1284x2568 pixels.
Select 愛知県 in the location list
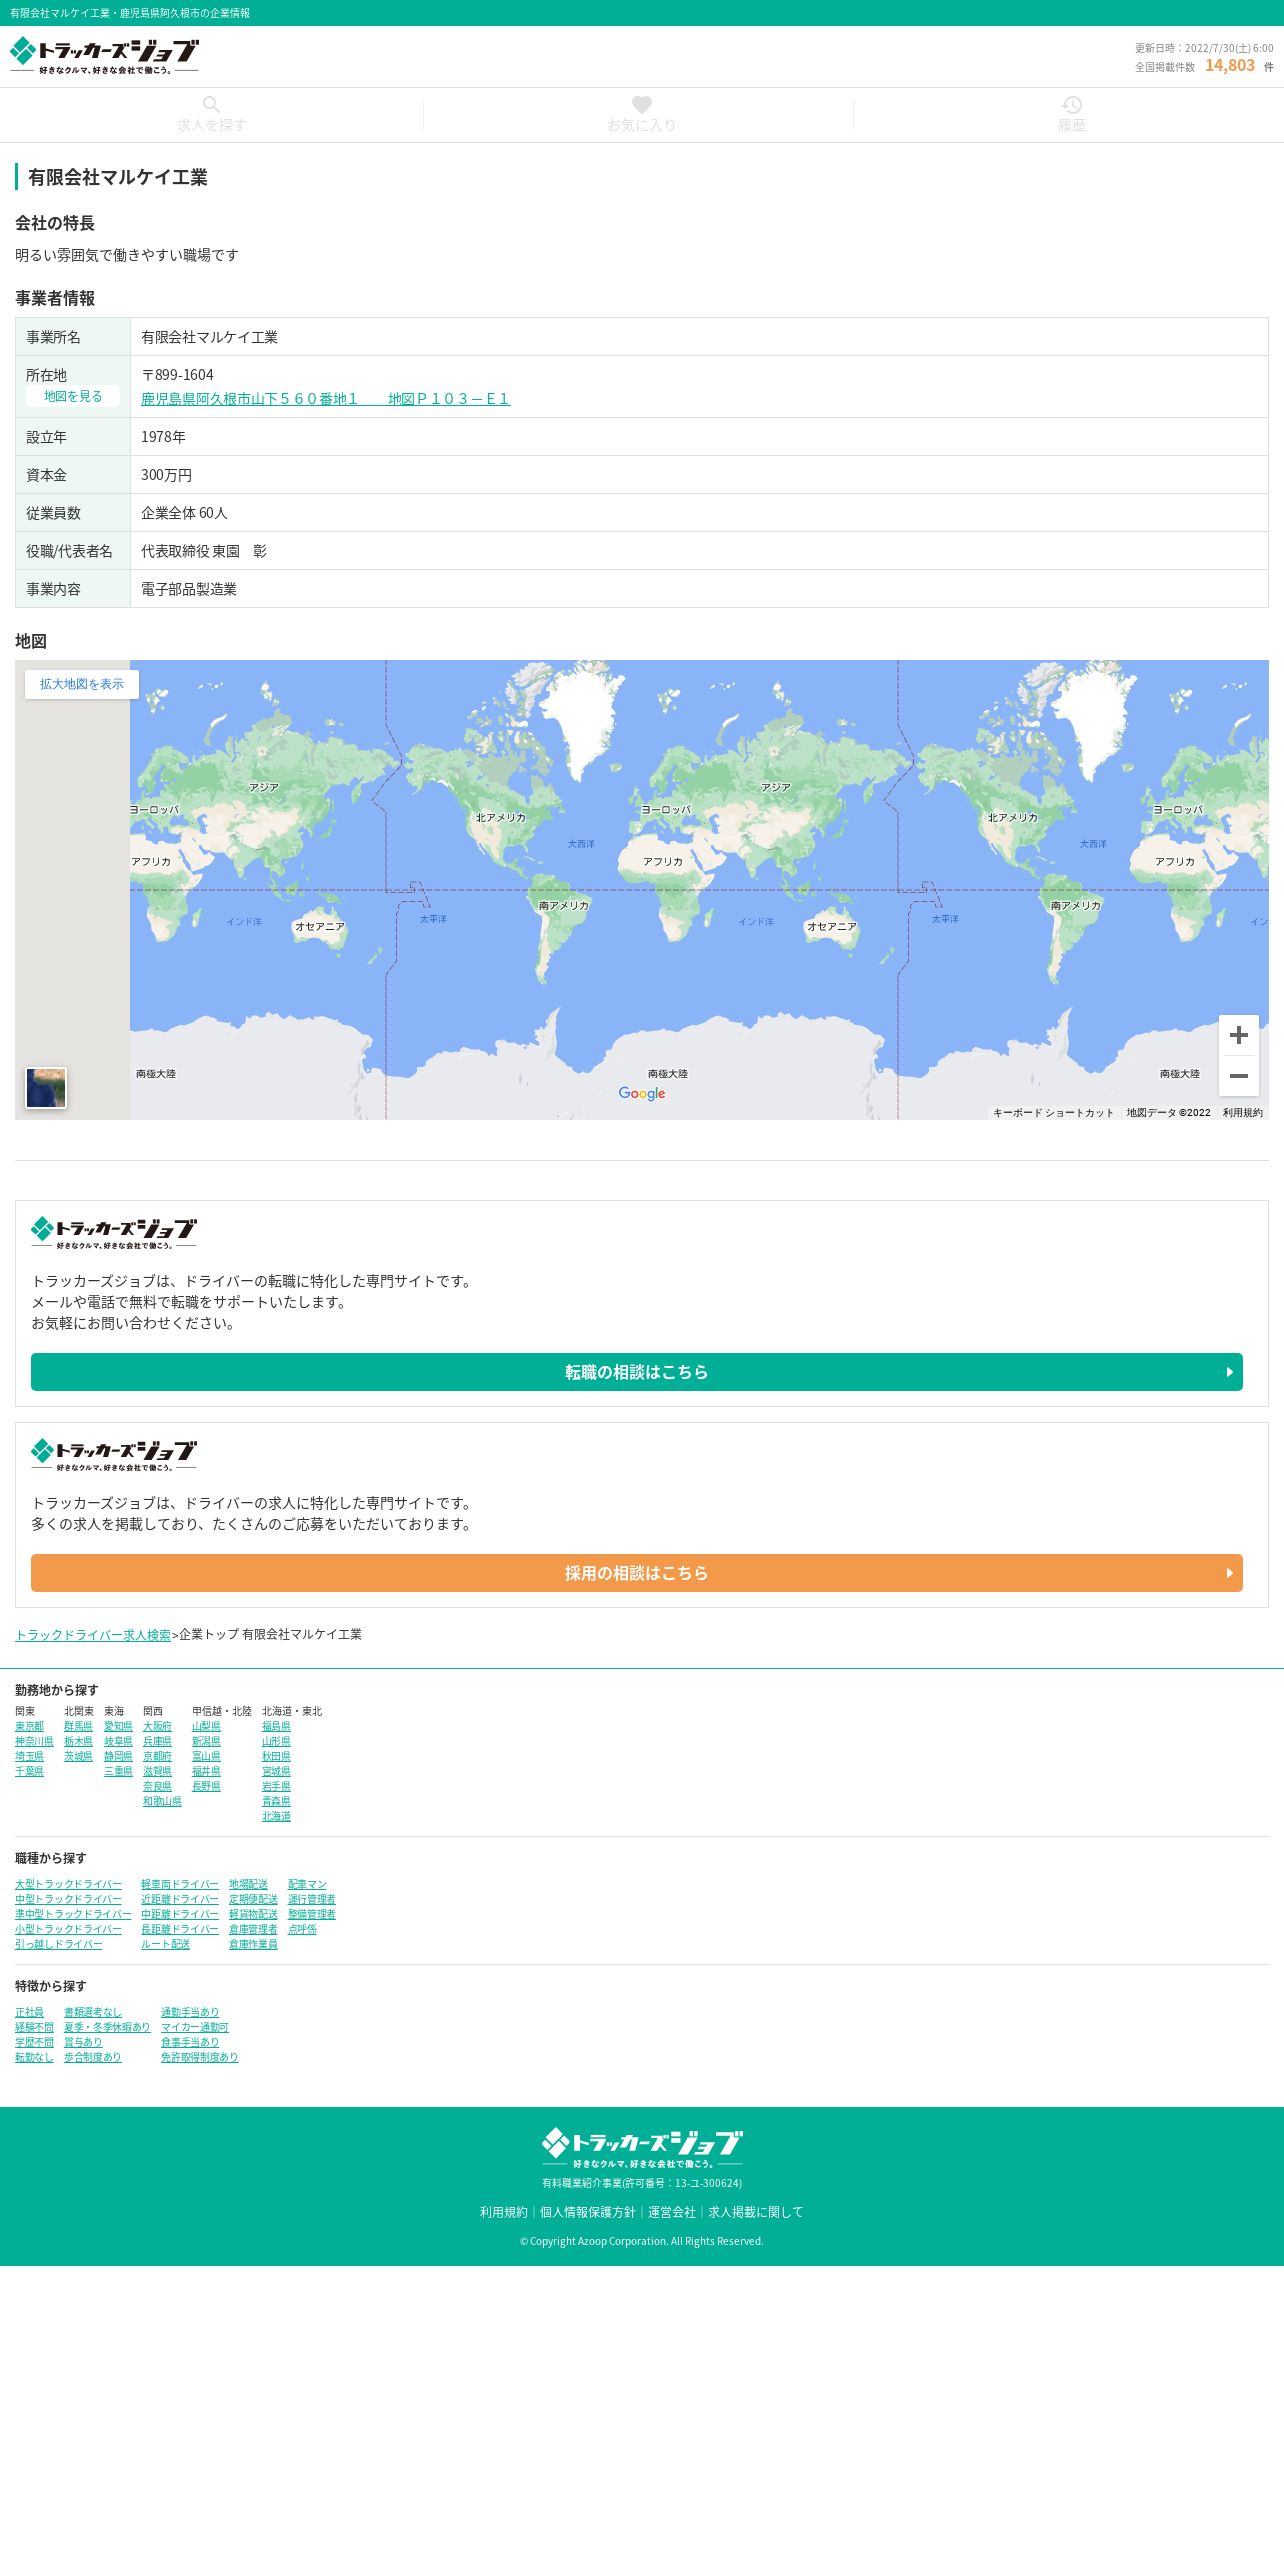click(x=118, y=1727)
